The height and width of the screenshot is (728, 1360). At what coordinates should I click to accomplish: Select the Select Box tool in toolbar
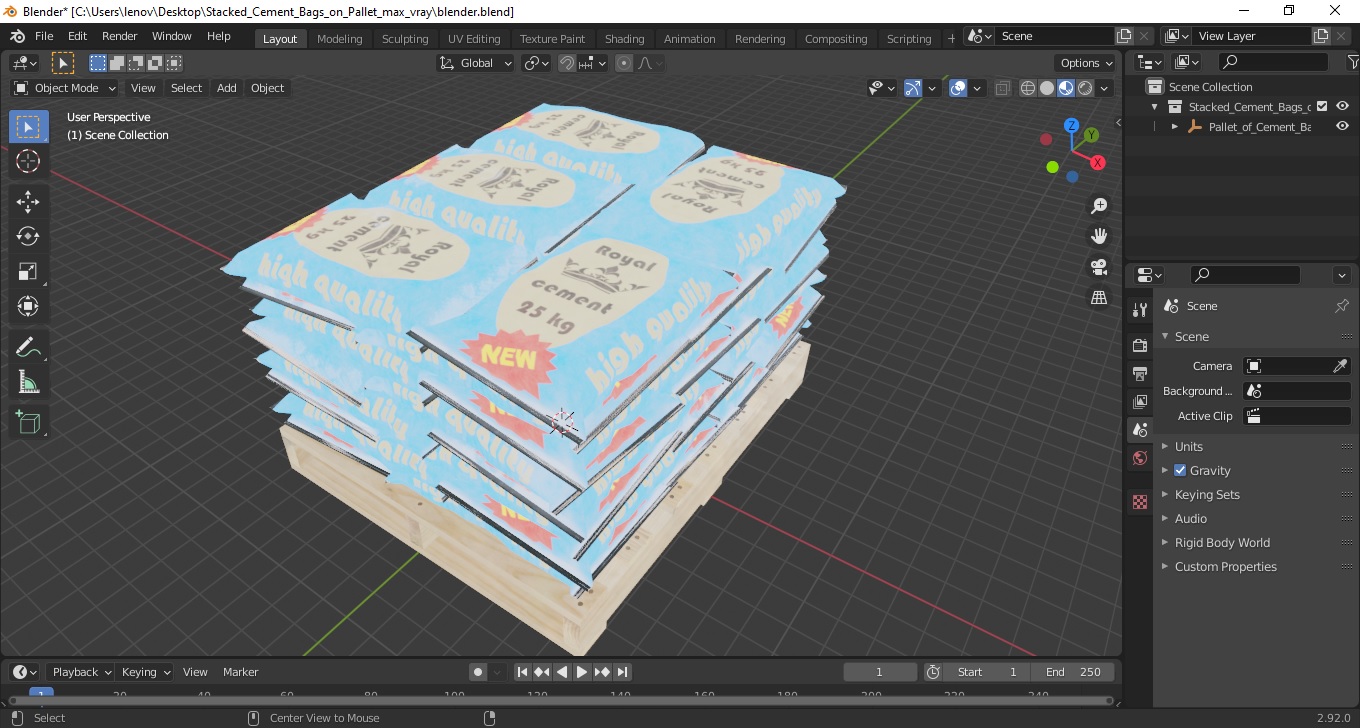(28, 127)
